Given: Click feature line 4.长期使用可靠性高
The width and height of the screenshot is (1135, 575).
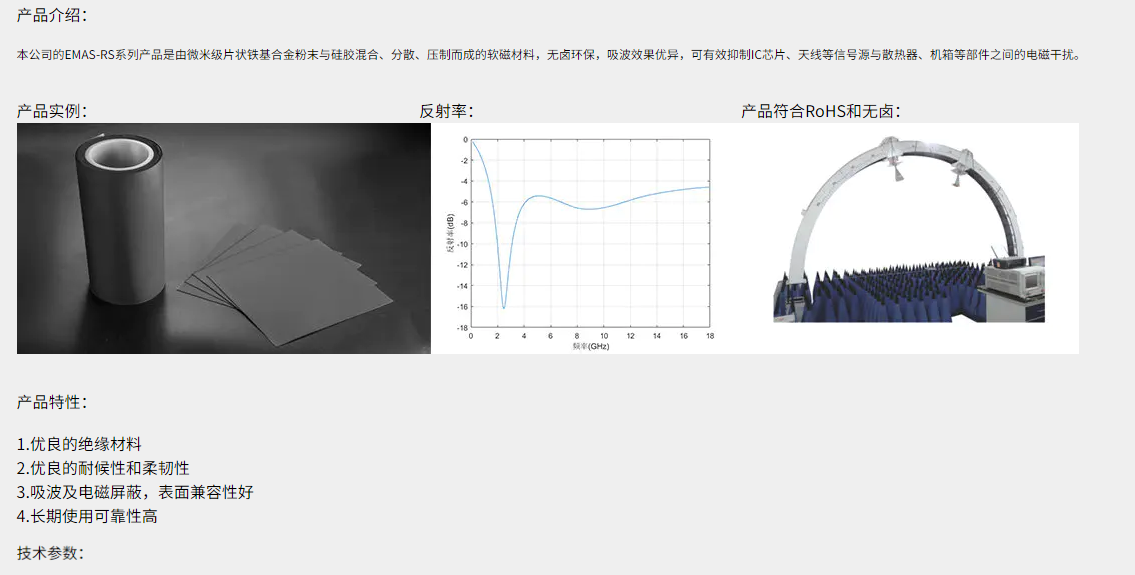Looking at the screenshot, I should point(87,516).
